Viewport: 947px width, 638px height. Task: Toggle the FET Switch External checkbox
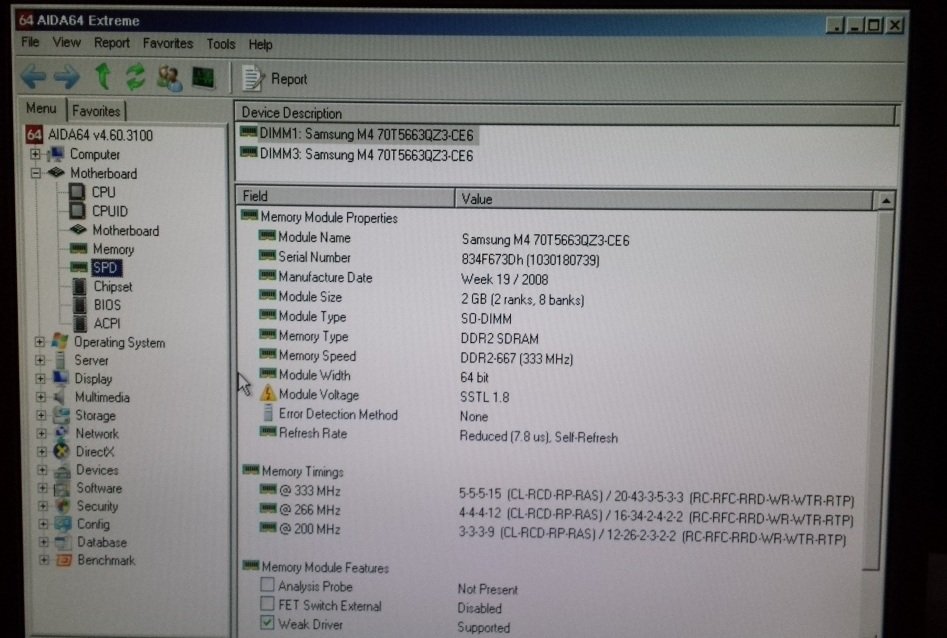point(267,604)
